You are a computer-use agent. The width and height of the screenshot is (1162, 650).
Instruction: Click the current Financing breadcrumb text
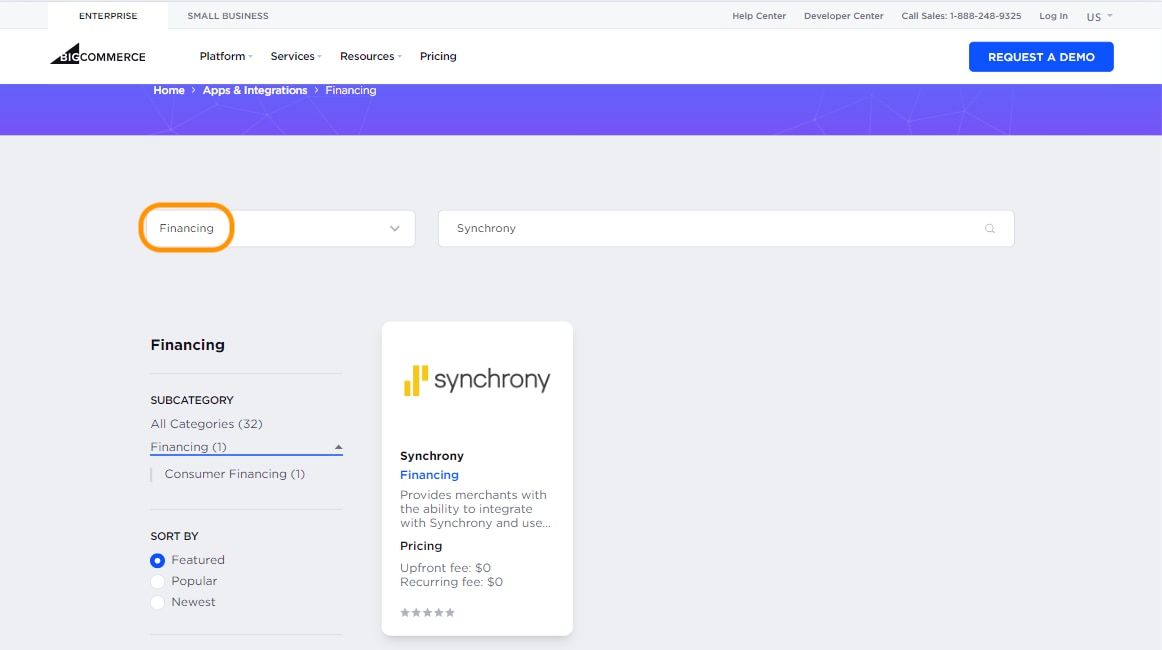351,90
